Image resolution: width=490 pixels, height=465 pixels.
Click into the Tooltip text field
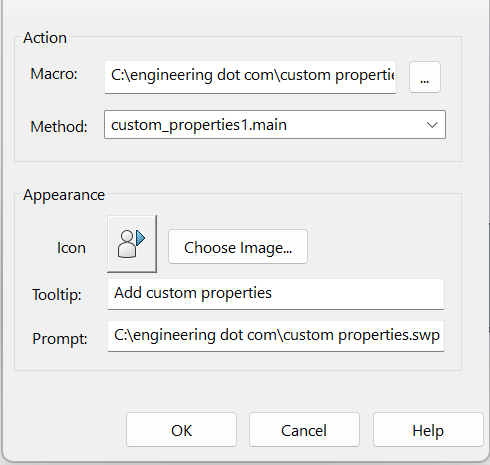click(276, 294)
